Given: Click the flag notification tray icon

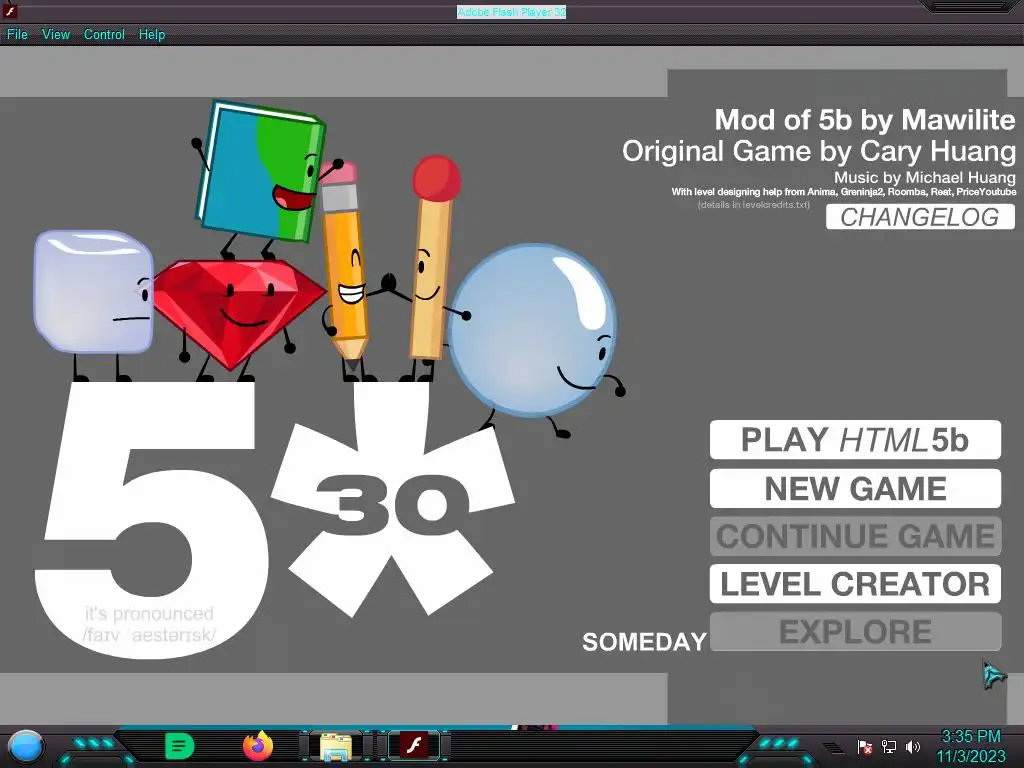Looking at the screenshot, I should click(x=865, y=746).
